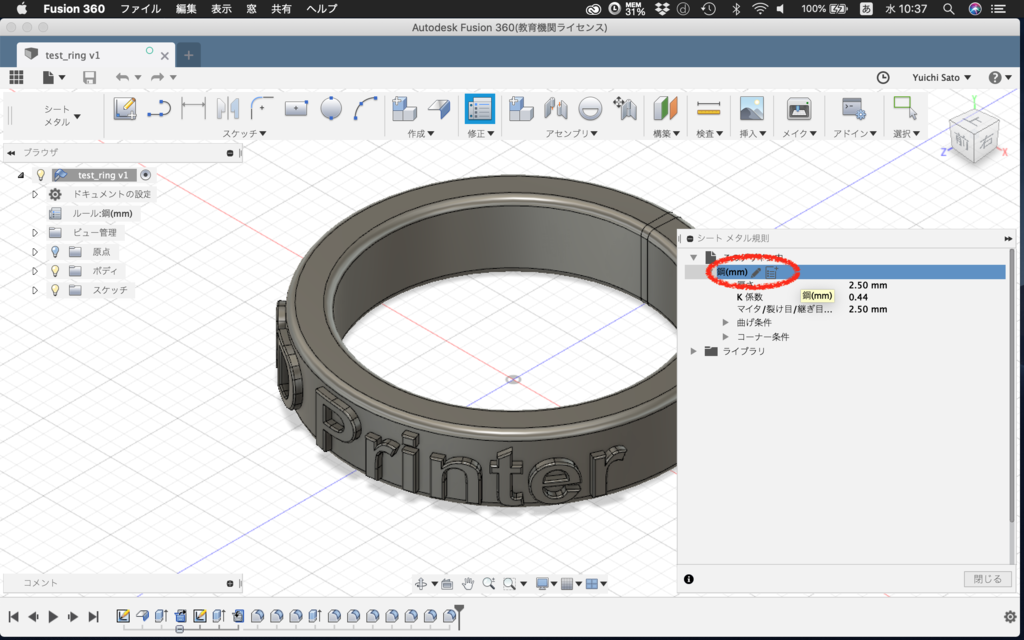Select the sketch Fillet tool
This screenshot has height=640, width=1024.
tap(262, 109)
